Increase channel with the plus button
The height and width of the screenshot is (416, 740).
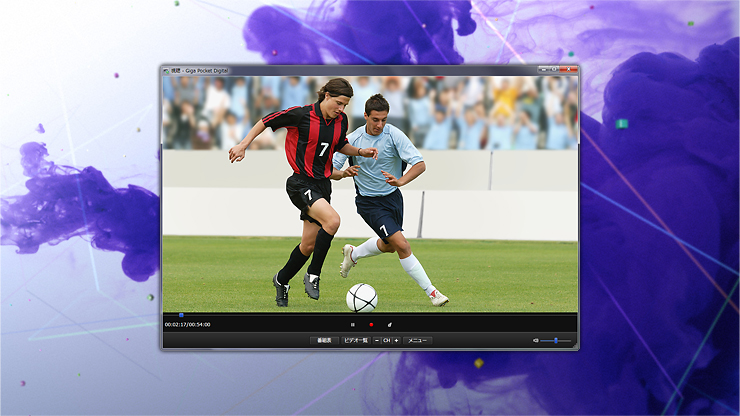[x=396, y=341]
